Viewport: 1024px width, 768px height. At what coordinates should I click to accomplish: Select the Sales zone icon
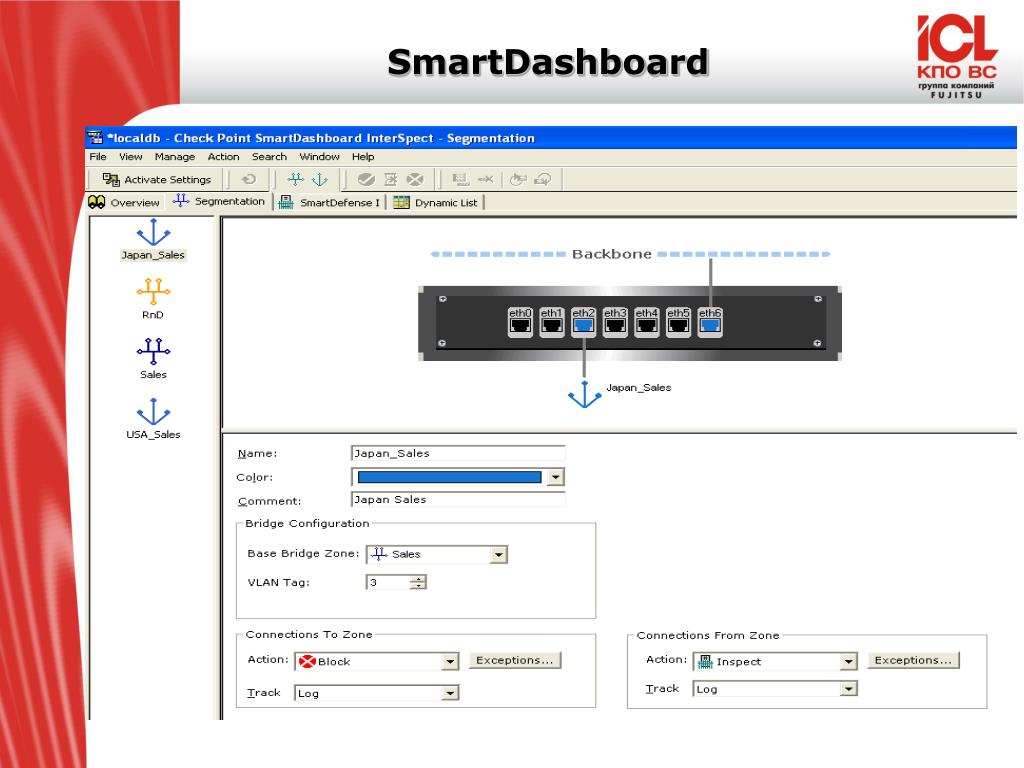point(153,351)
